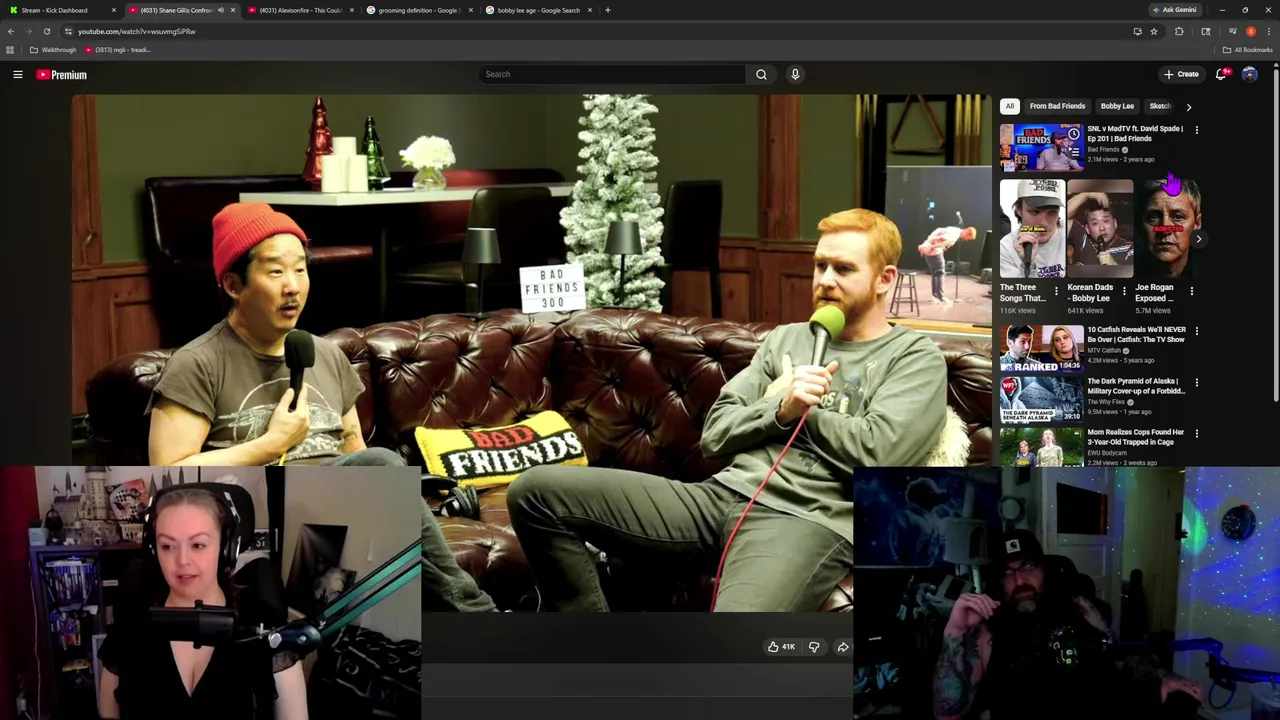
Task: Click the Bad Friends channel name
Action: [x=1104, y=150]
